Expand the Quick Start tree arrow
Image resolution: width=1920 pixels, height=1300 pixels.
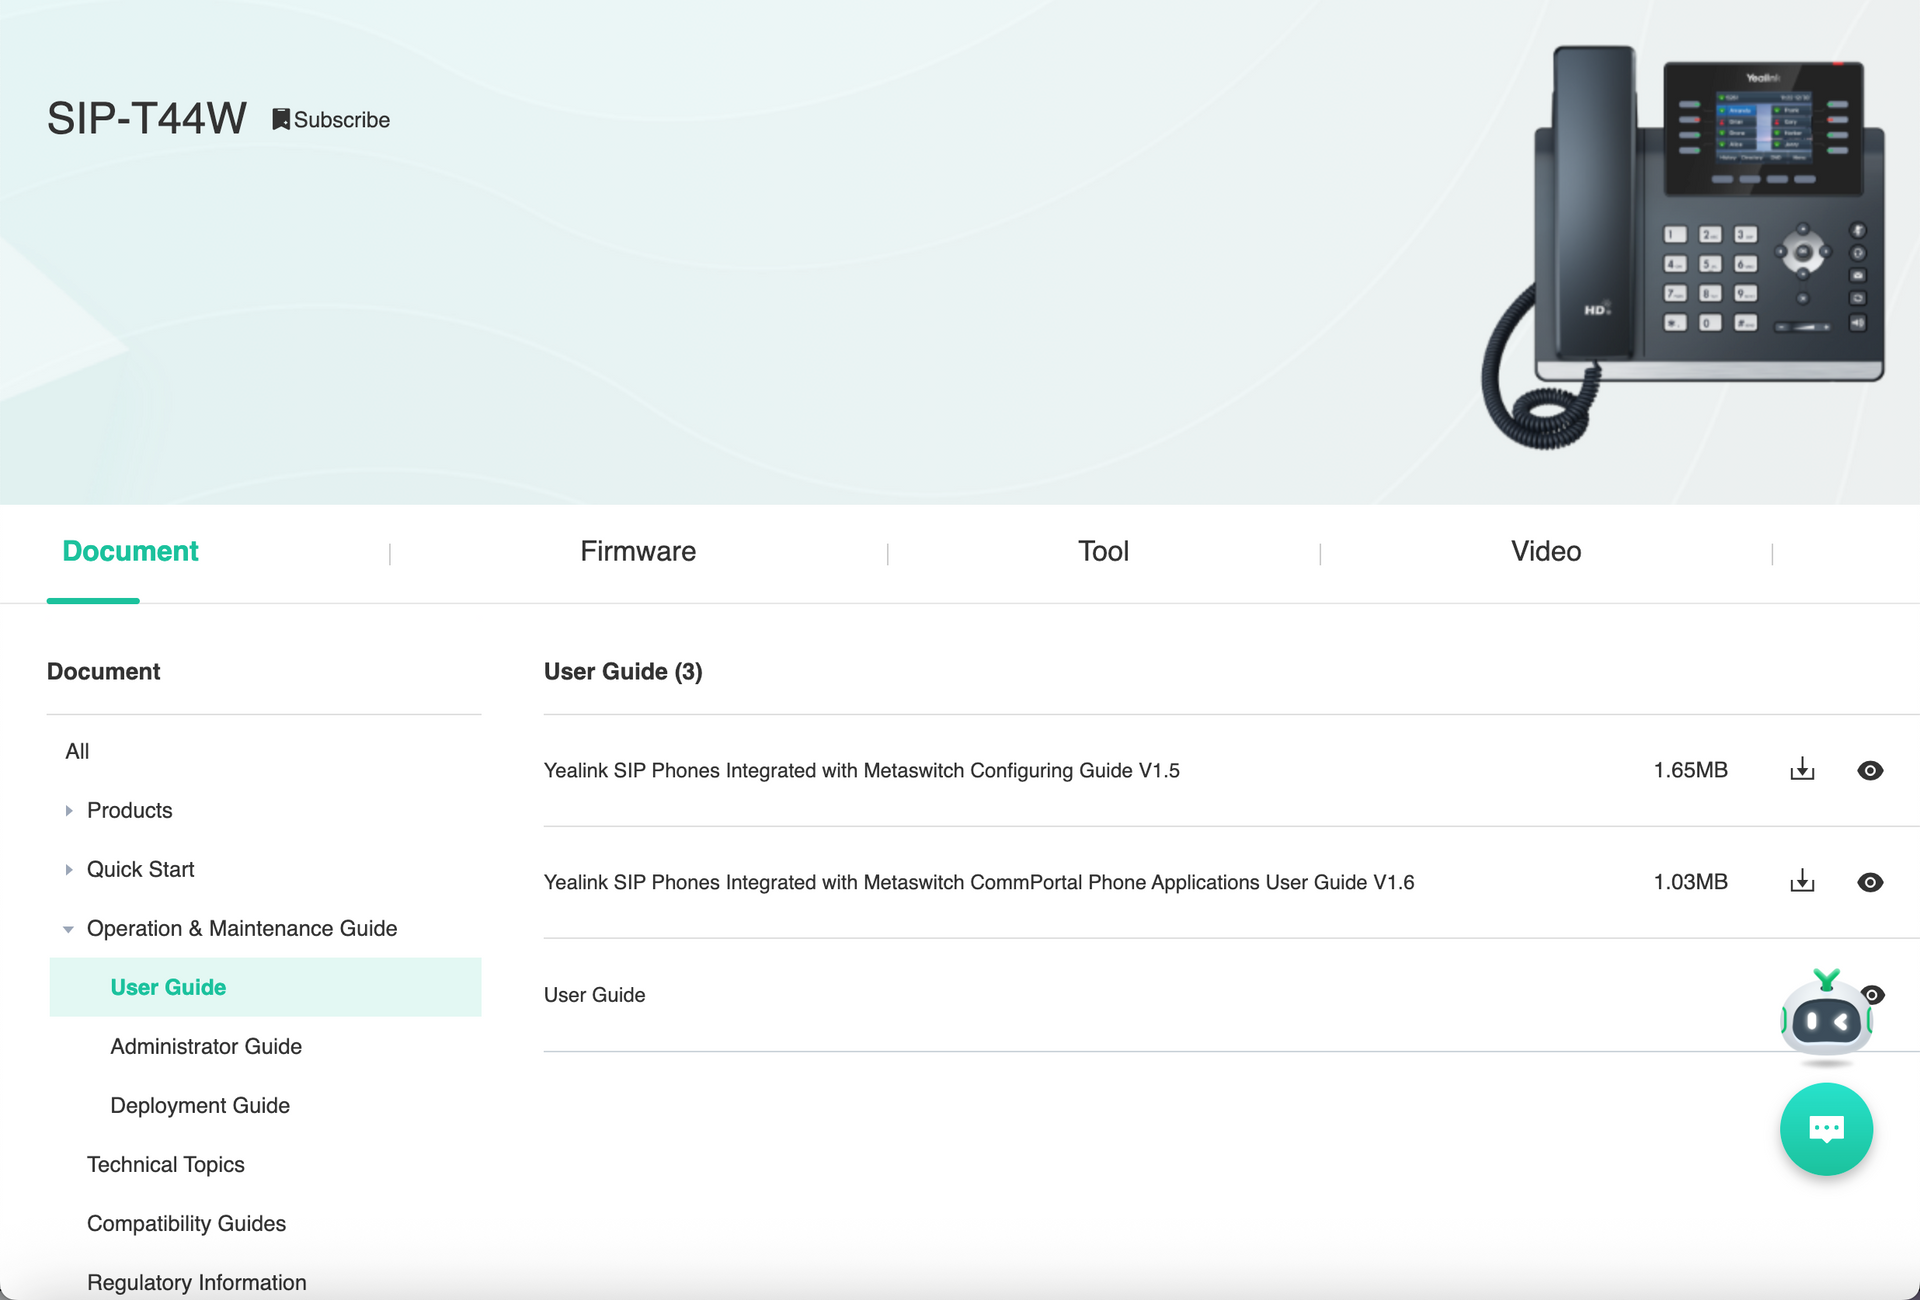(69, 870)
